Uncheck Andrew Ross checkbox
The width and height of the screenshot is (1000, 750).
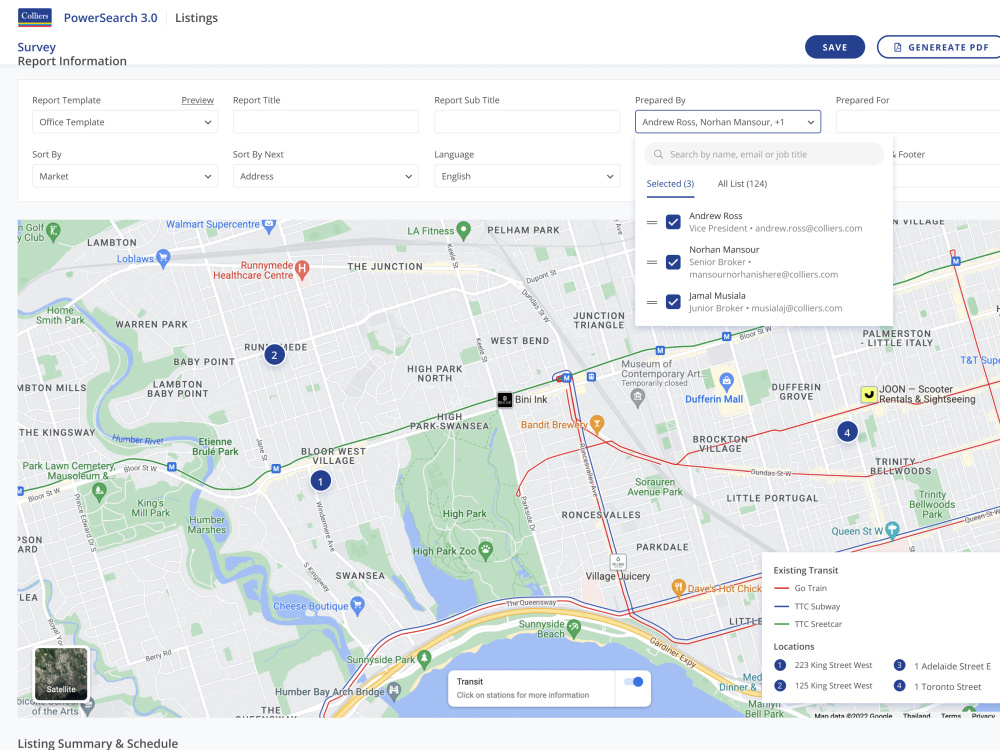[673, 222]
